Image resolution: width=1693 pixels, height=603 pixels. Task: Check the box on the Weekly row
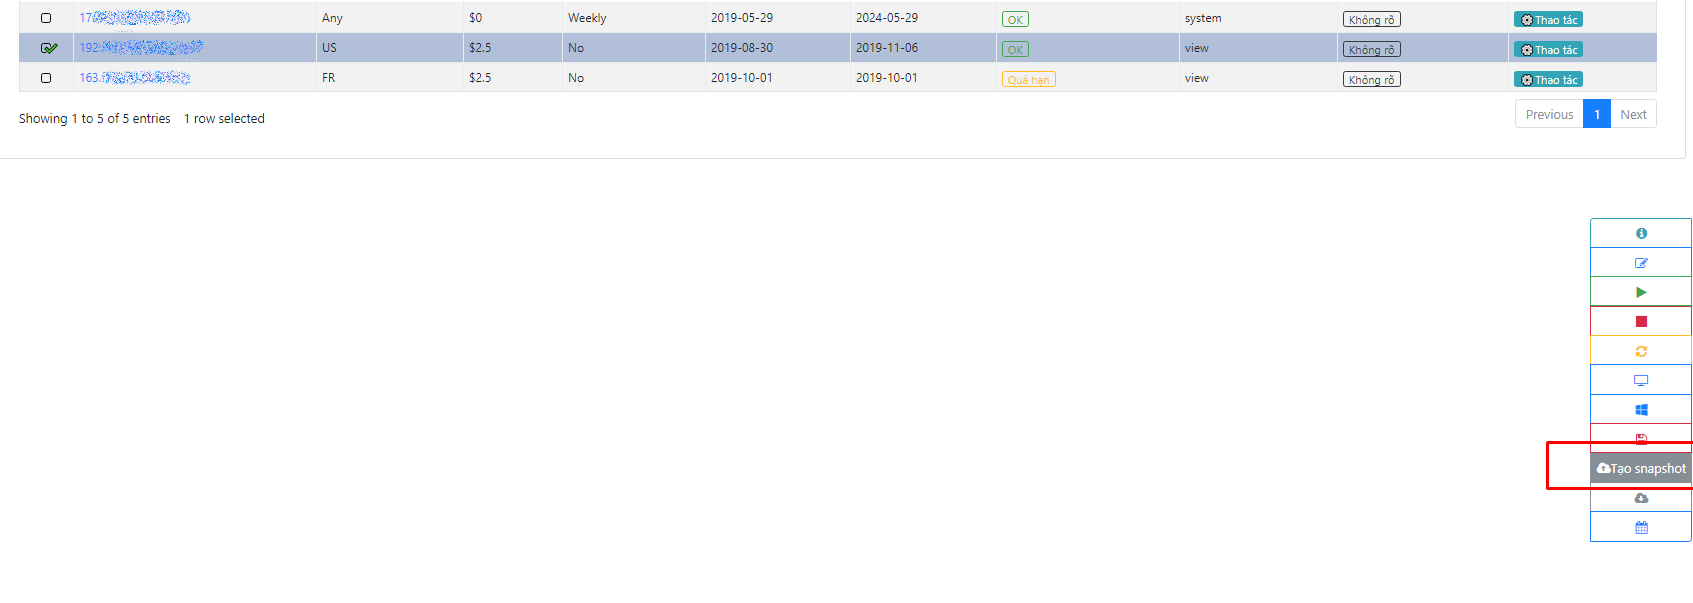click(x=46, y=18)
